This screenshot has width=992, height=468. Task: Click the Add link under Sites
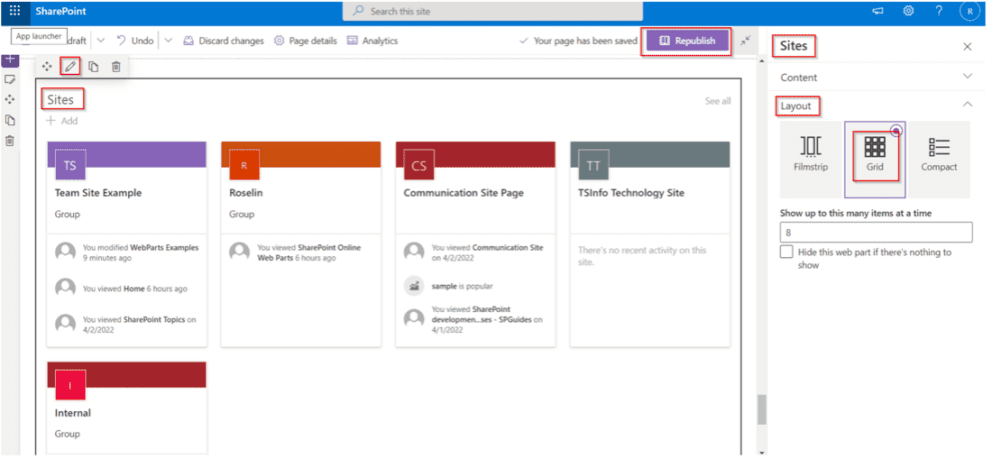coord(62,121)
